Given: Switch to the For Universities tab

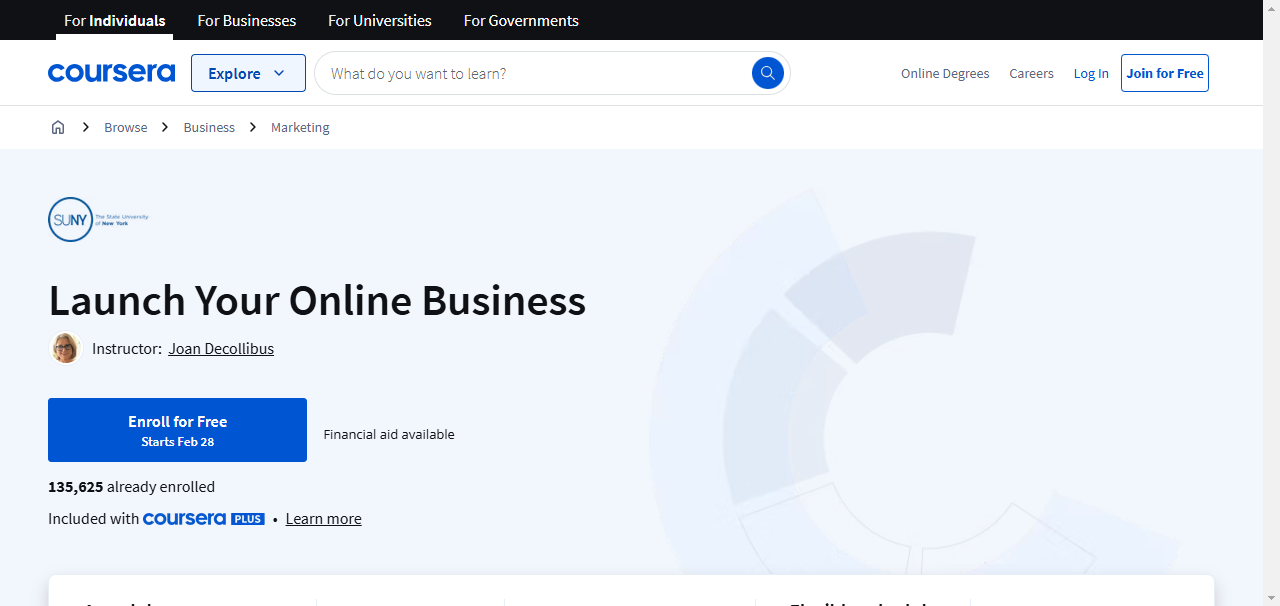Looking at the screenshot, I should coord(379,20).
